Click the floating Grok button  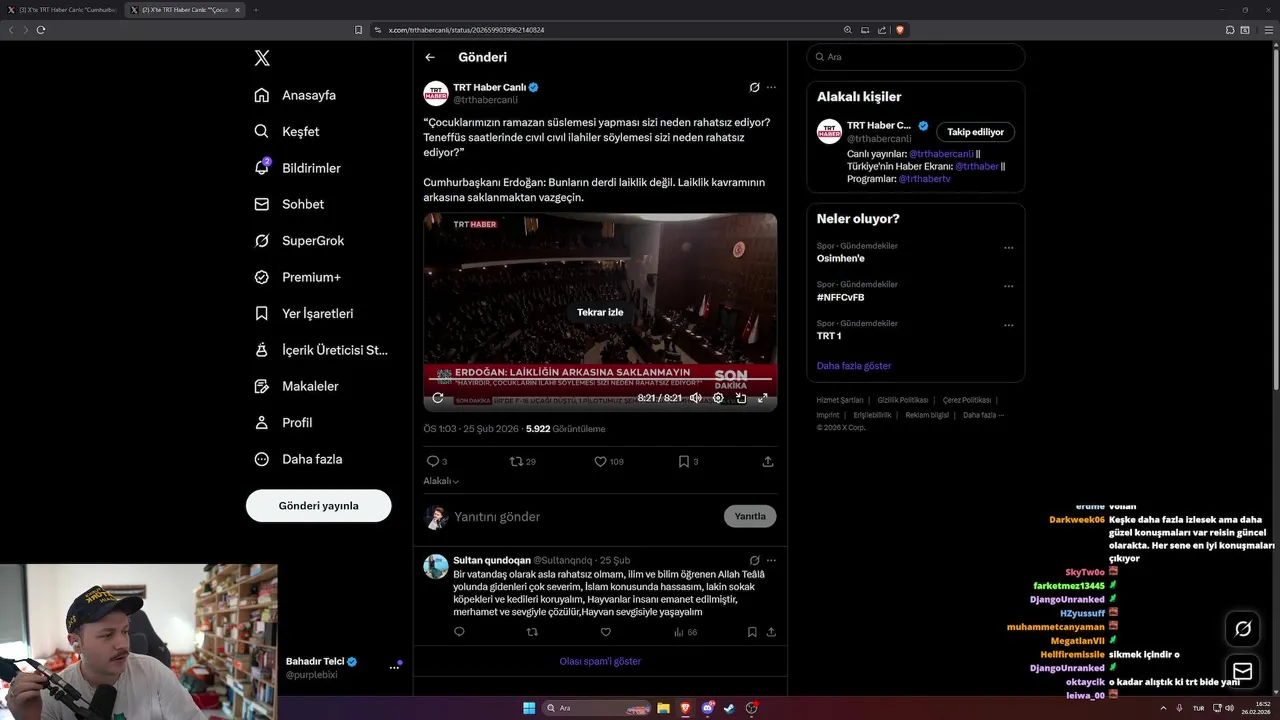tap(1243, 628)
